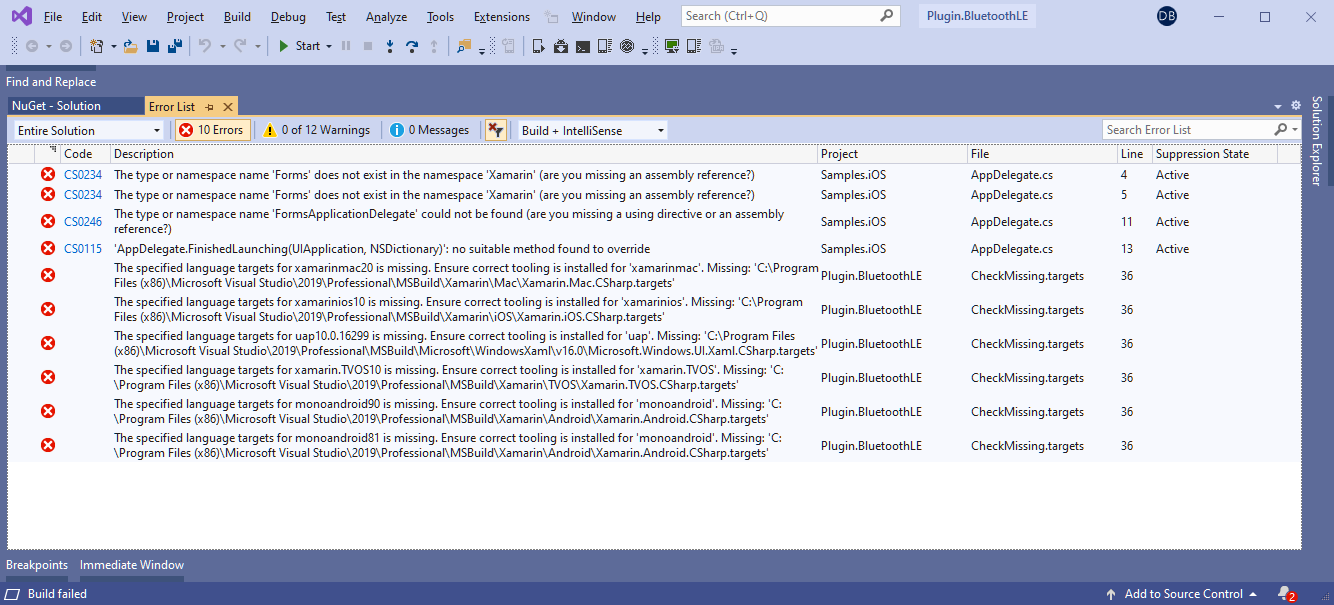
Task: Click in the Search Error List field
Action: pyautogui.click(x=1187, y=130)
